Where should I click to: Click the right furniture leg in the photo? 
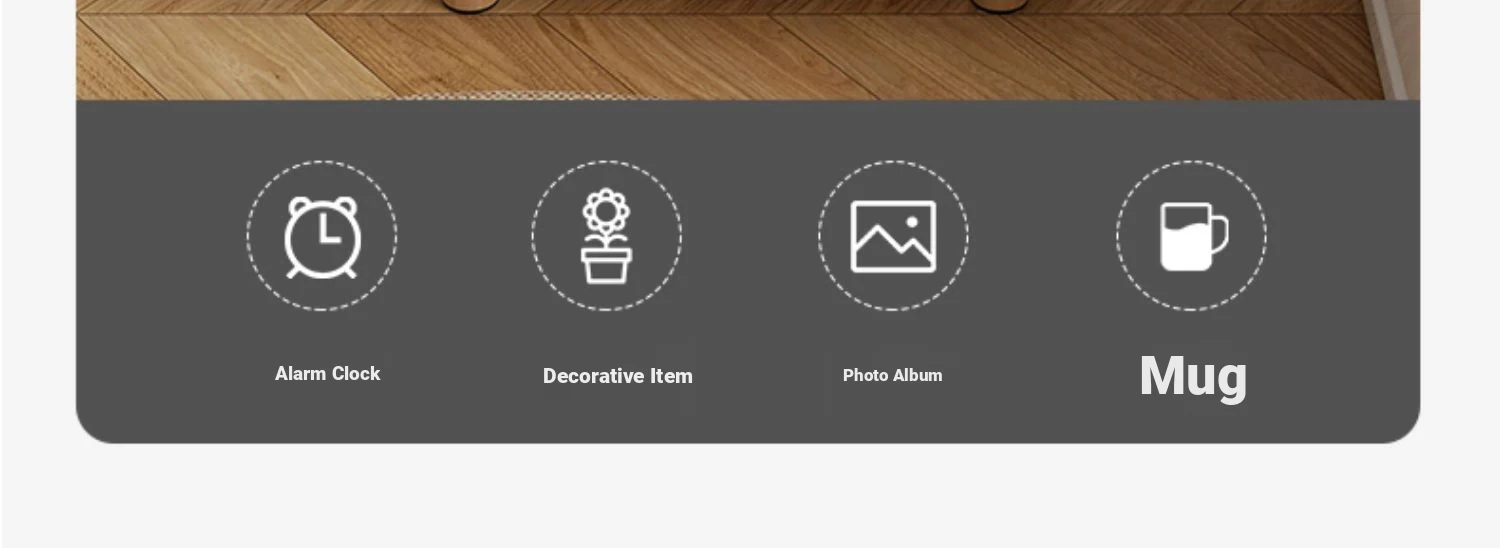998,5
